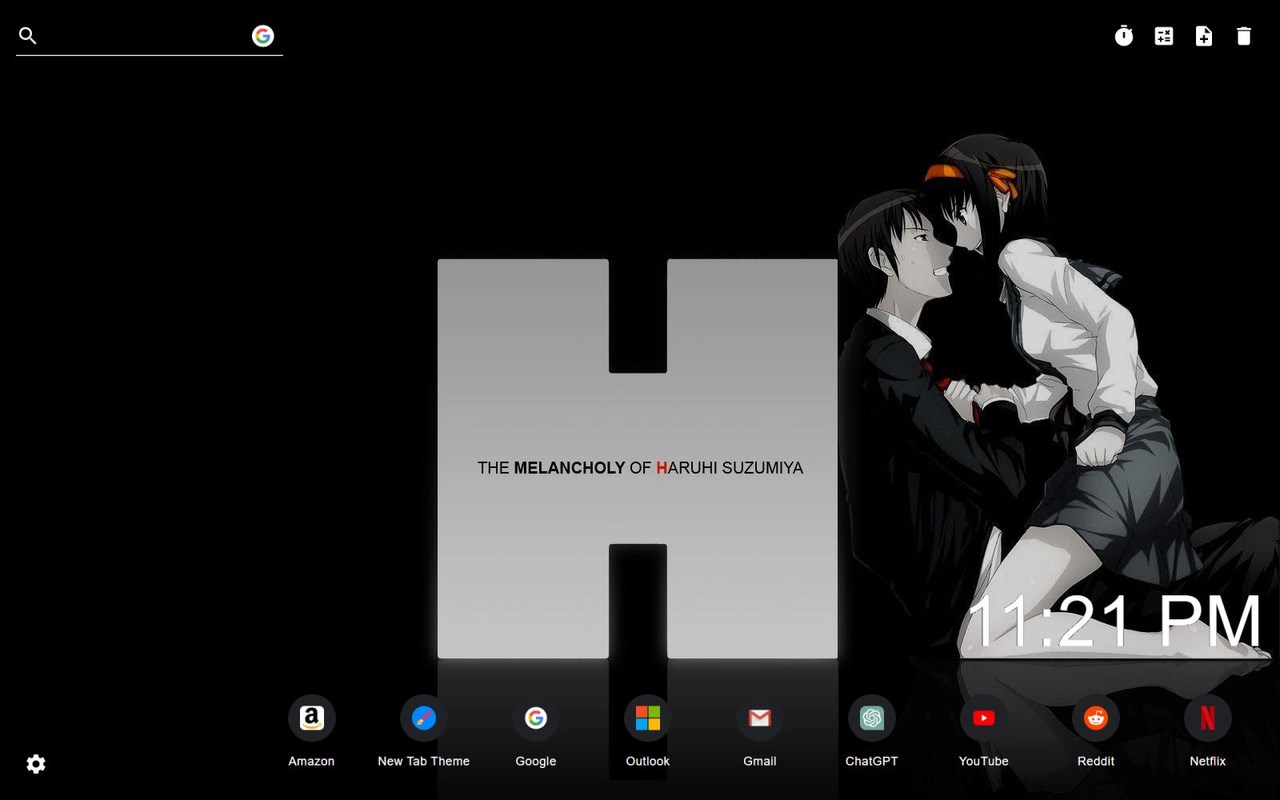1280x800 pixels.
Task: Open the Amazon shortcut icon
Action: pos(312,718)
